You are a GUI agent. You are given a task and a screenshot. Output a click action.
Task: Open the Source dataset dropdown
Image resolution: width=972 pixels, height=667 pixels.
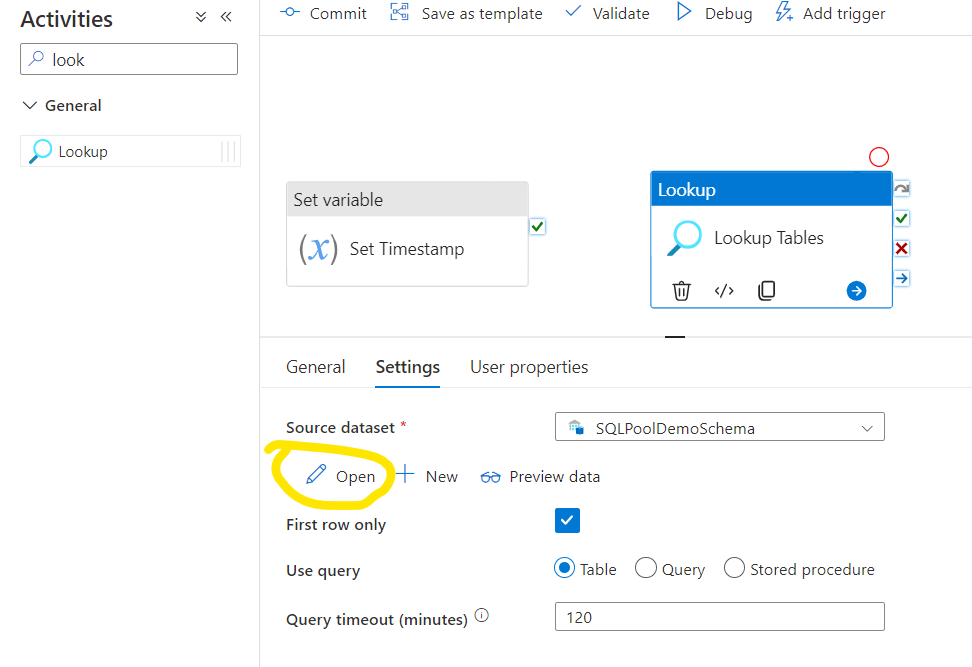coord(719,428)
